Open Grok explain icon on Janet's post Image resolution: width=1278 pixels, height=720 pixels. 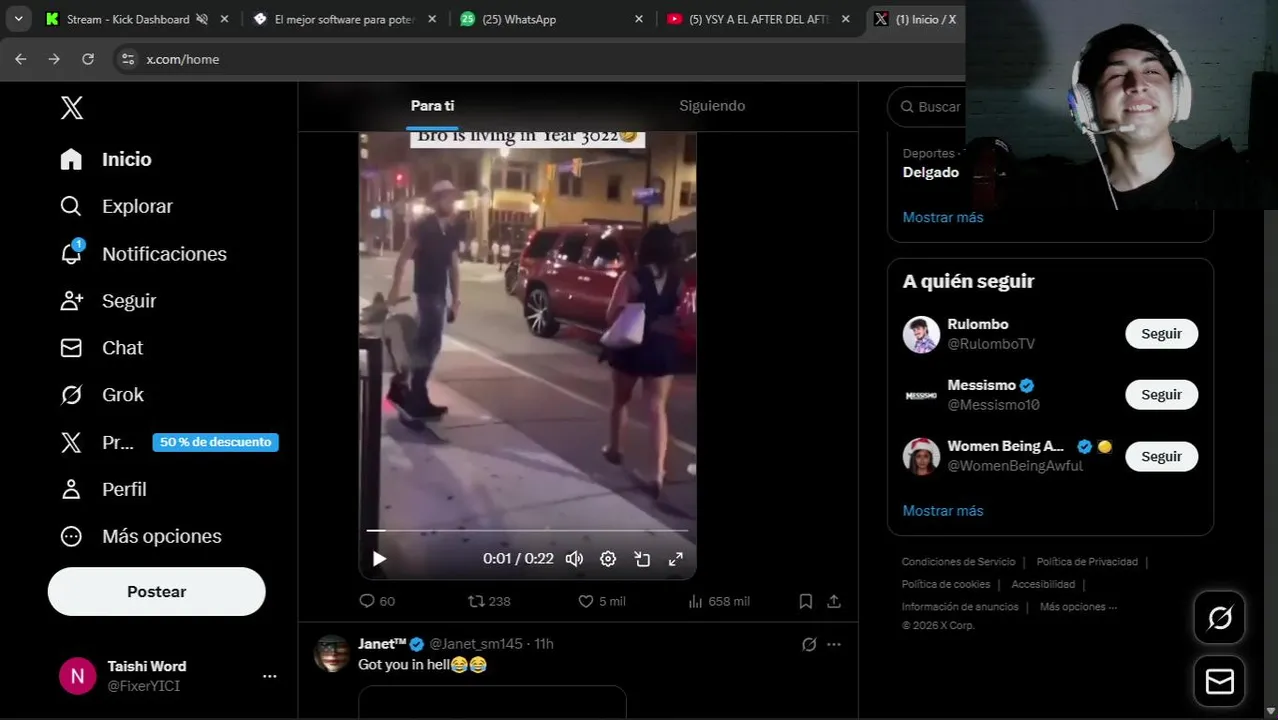click(809, 644)
